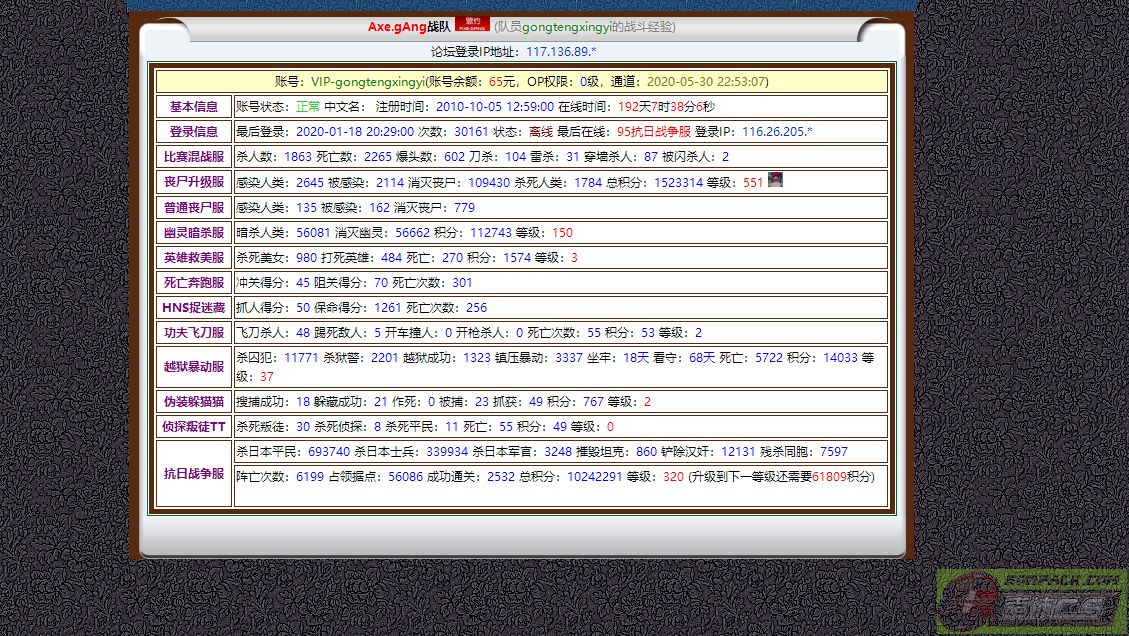Click the 伪装躲猫猫 row header
This screenshot has height=636, width=1129.
(x=194, y=402)
